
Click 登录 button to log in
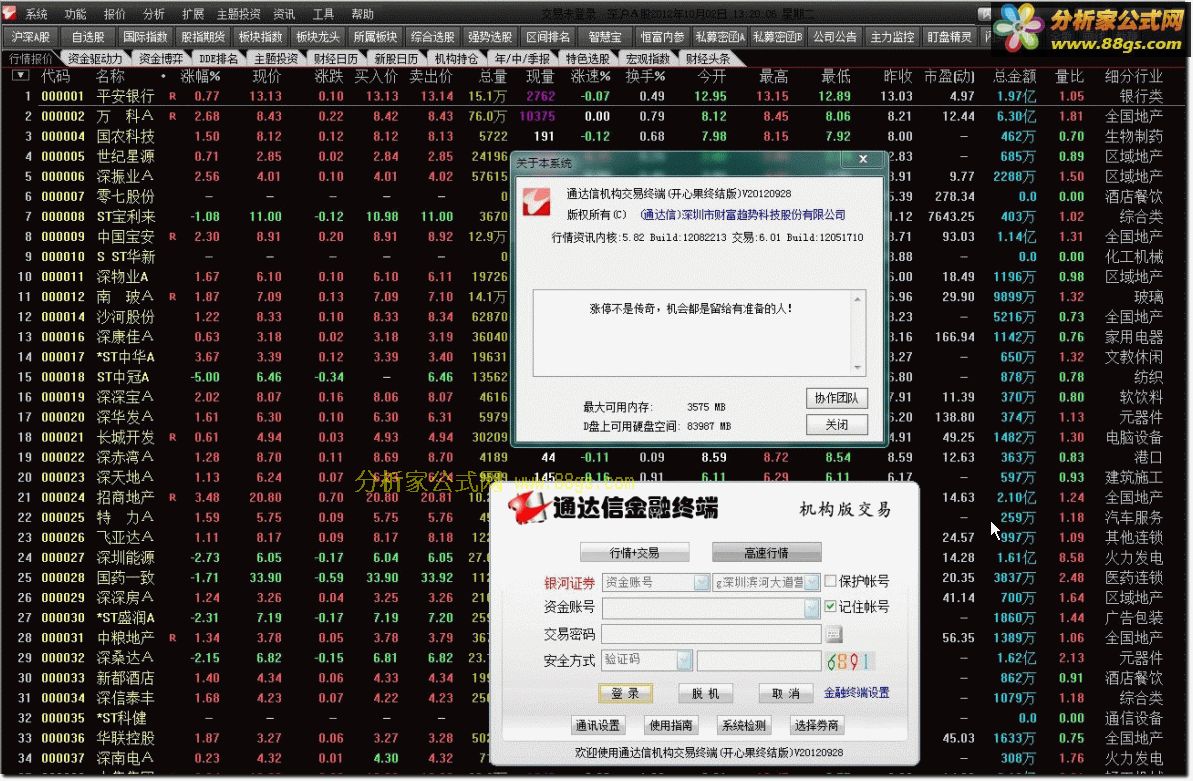tap(625, 693)
